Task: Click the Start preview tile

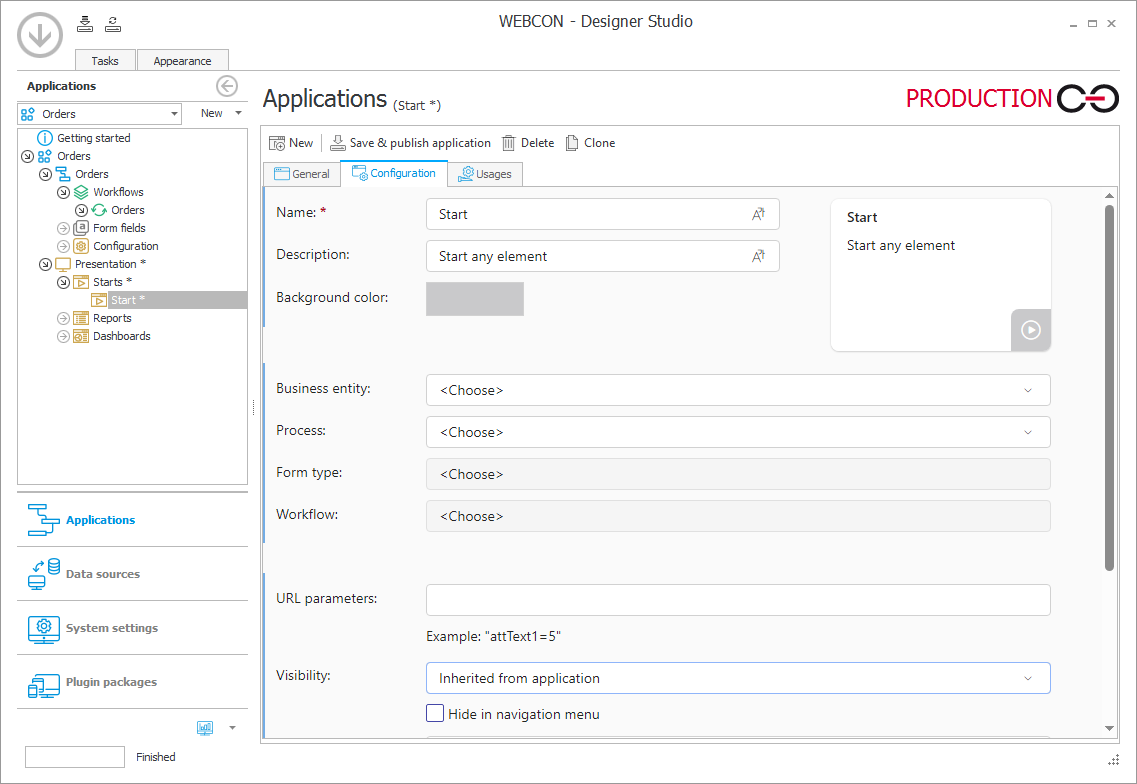Action: (x=940, y=276)
